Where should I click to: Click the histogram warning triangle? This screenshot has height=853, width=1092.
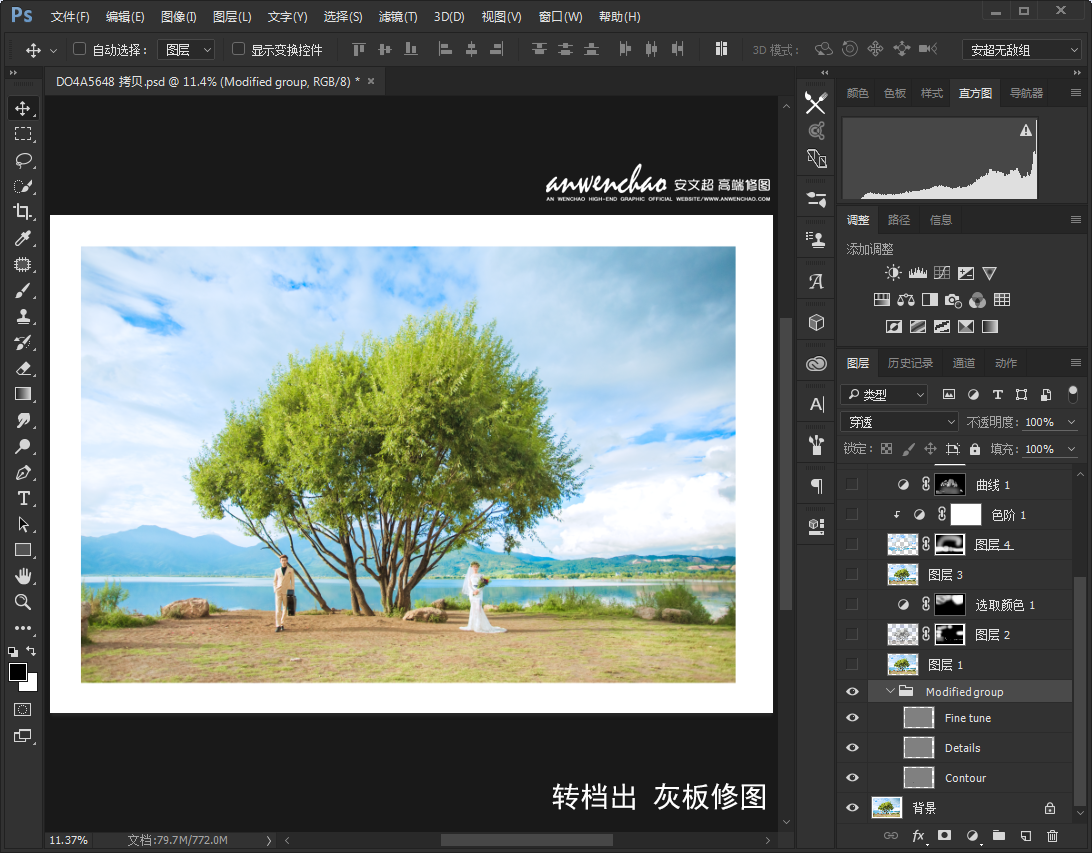tap(1026, 130)
